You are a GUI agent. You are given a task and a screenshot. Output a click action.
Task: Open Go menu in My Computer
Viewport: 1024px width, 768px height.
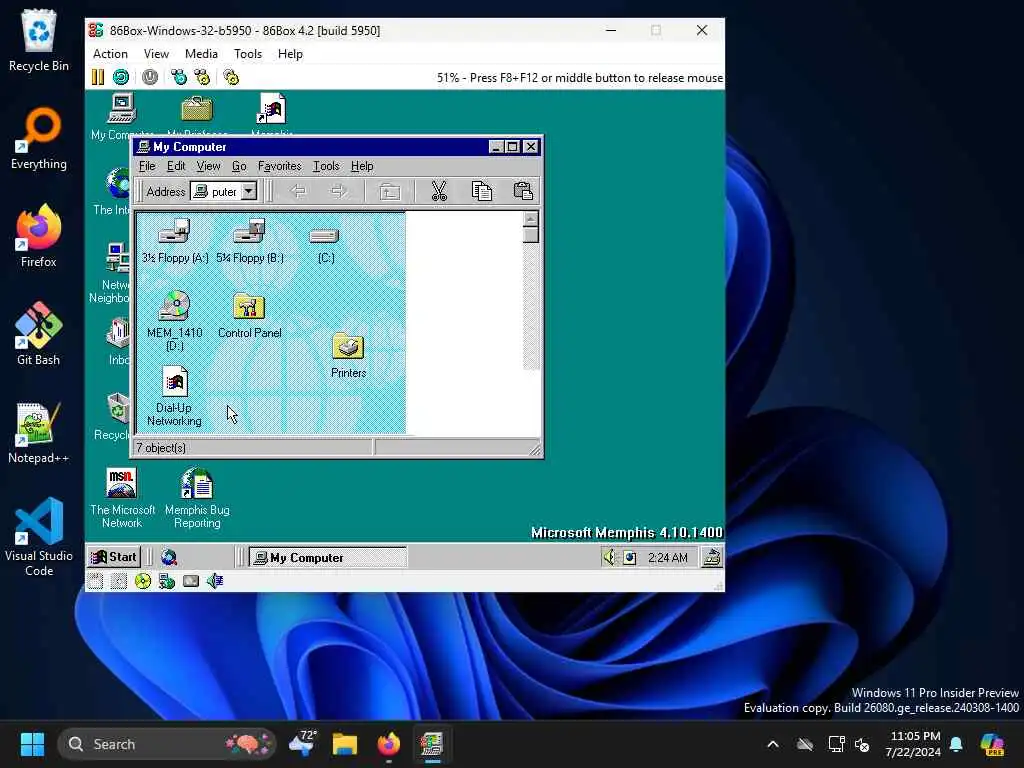tap(239, 166)
